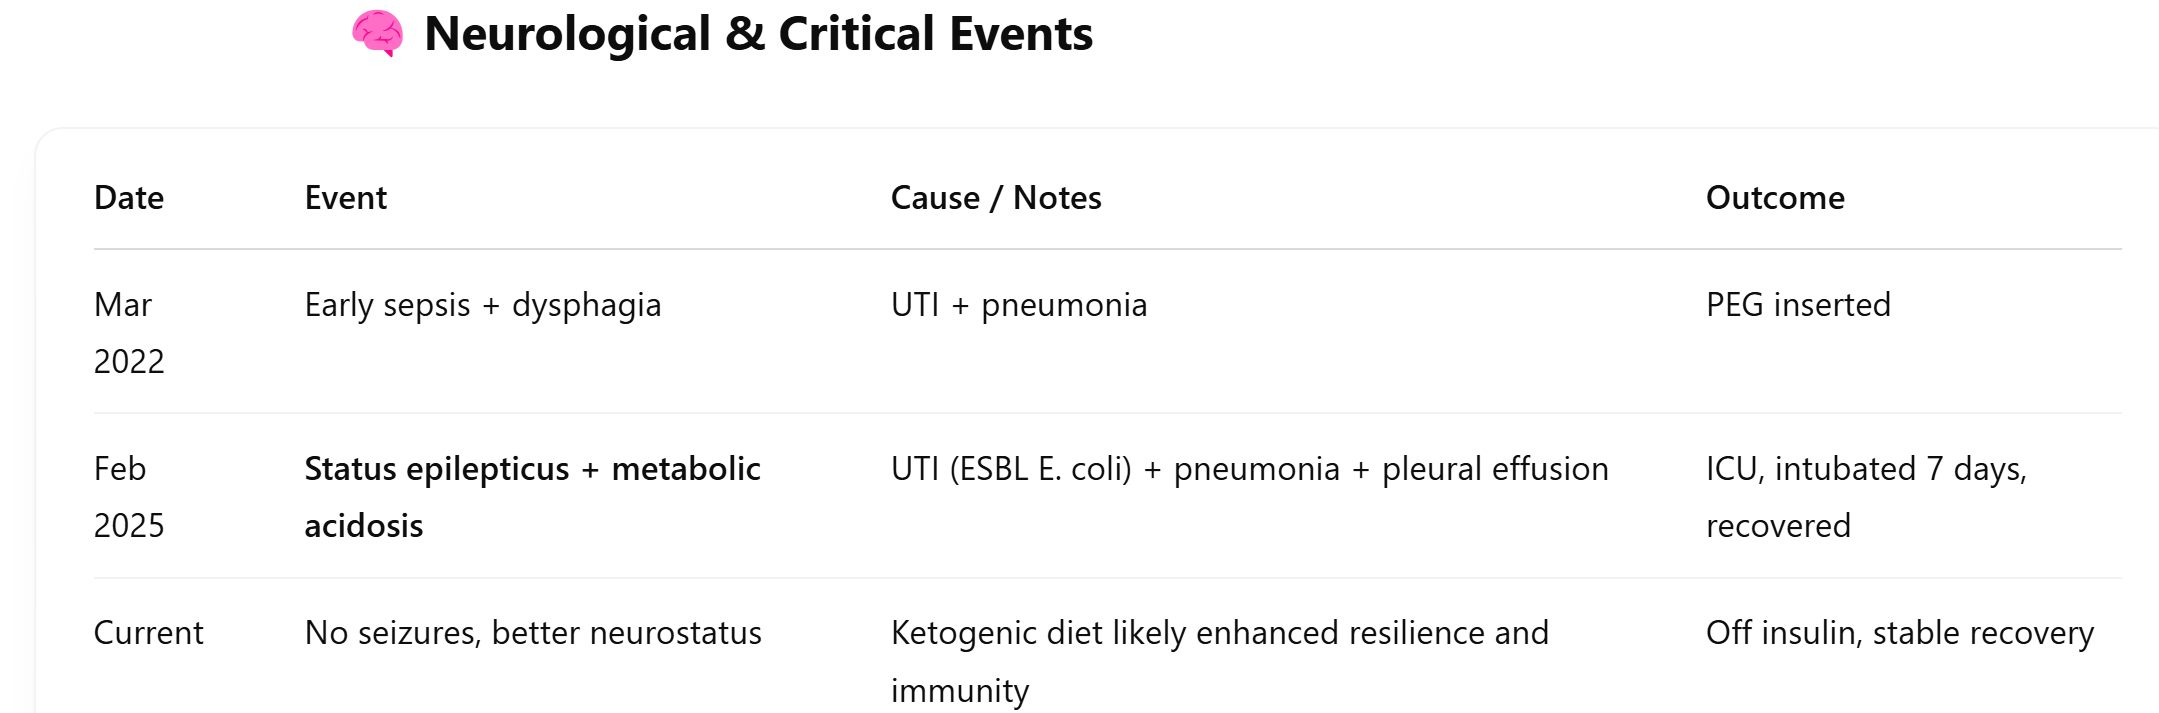
Task: Select the Off insulin, stable recovery cell
Action: (1900, 633)
